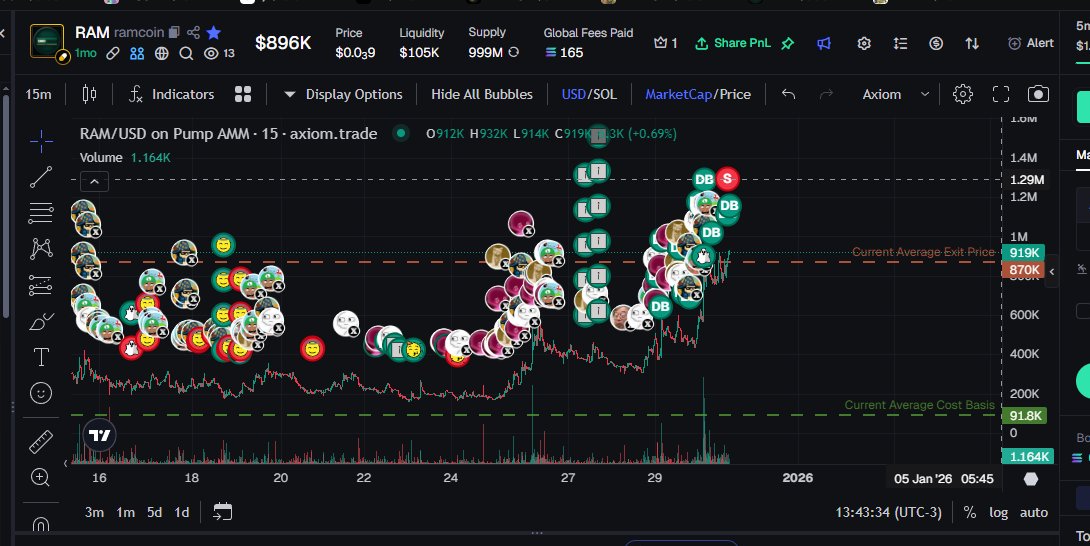Viewport: 1090px width, 546px height.
Task: Click the $896K market cap value
Action: tap(283, 43)
